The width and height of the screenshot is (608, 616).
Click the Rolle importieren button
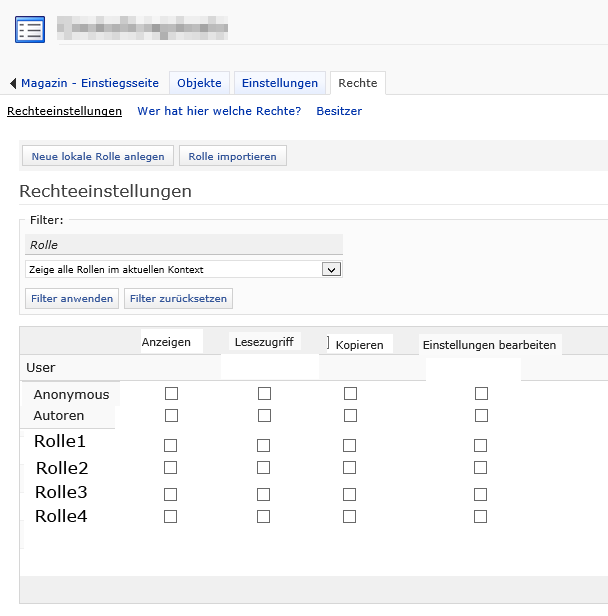[233, 156]
